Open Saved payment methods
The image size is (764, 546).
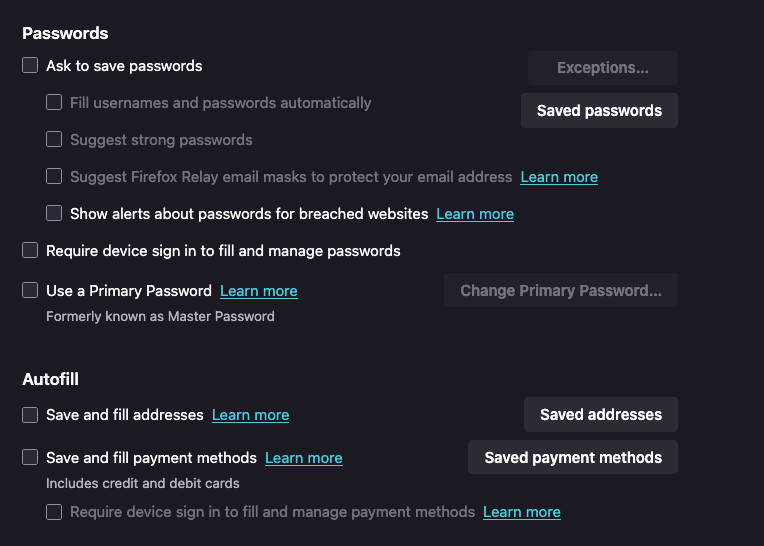573,458
